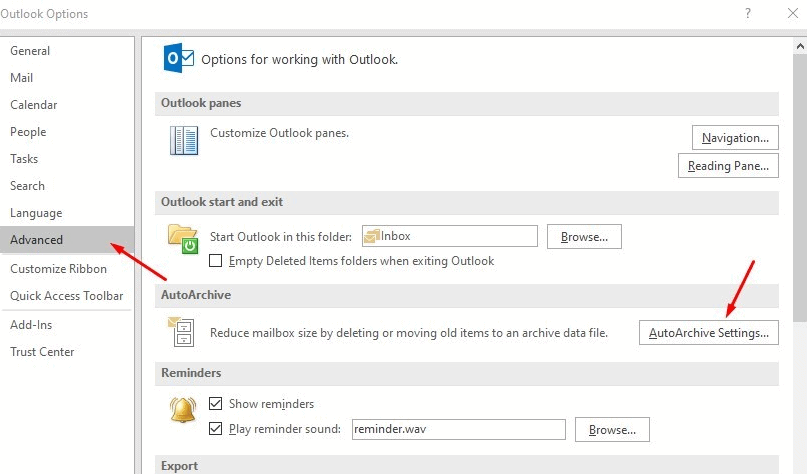The width and height of the screenshot is (807, 474).
Task: Click the 'Outlook panes' section heading
Action: [x=201, y=103]
